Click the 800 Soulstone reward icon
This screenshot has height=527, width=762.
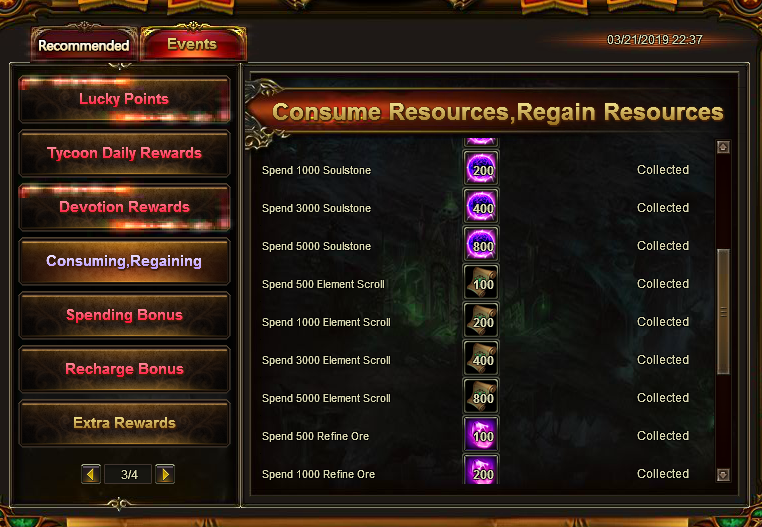481,244
